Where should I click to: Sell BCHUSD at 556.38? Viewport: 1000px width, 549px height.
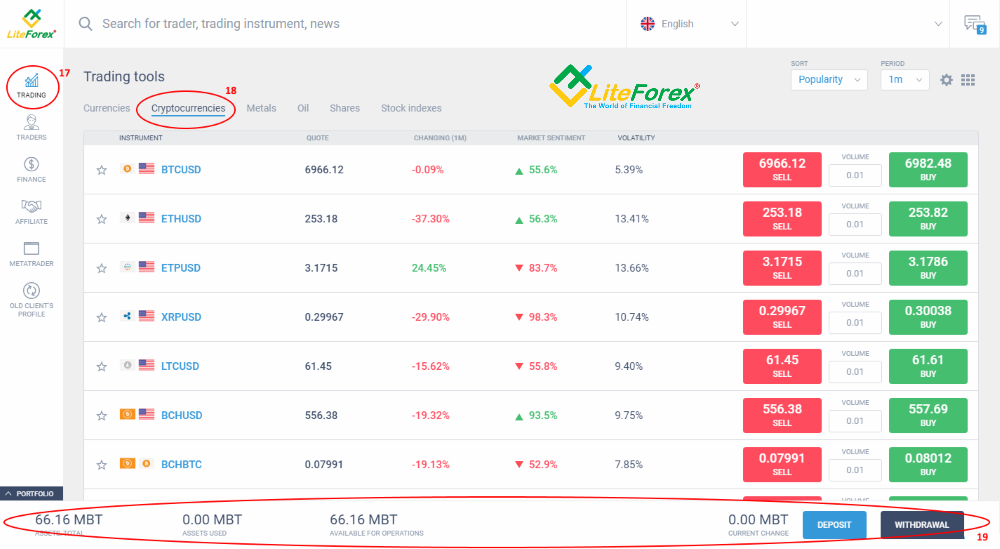click(x=782, y=415)
